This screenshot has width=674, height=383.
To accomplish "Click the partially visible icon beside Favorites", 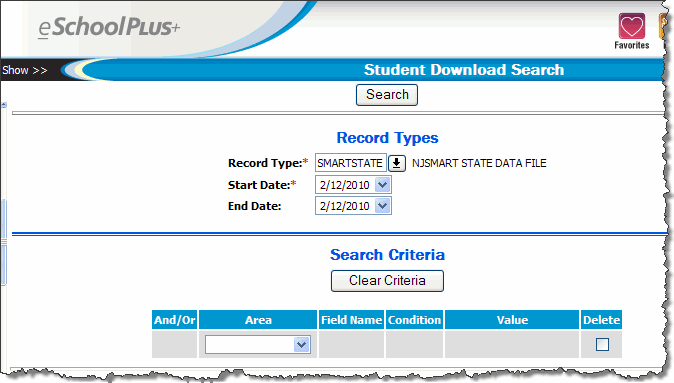I will click(x=662, y=26).
